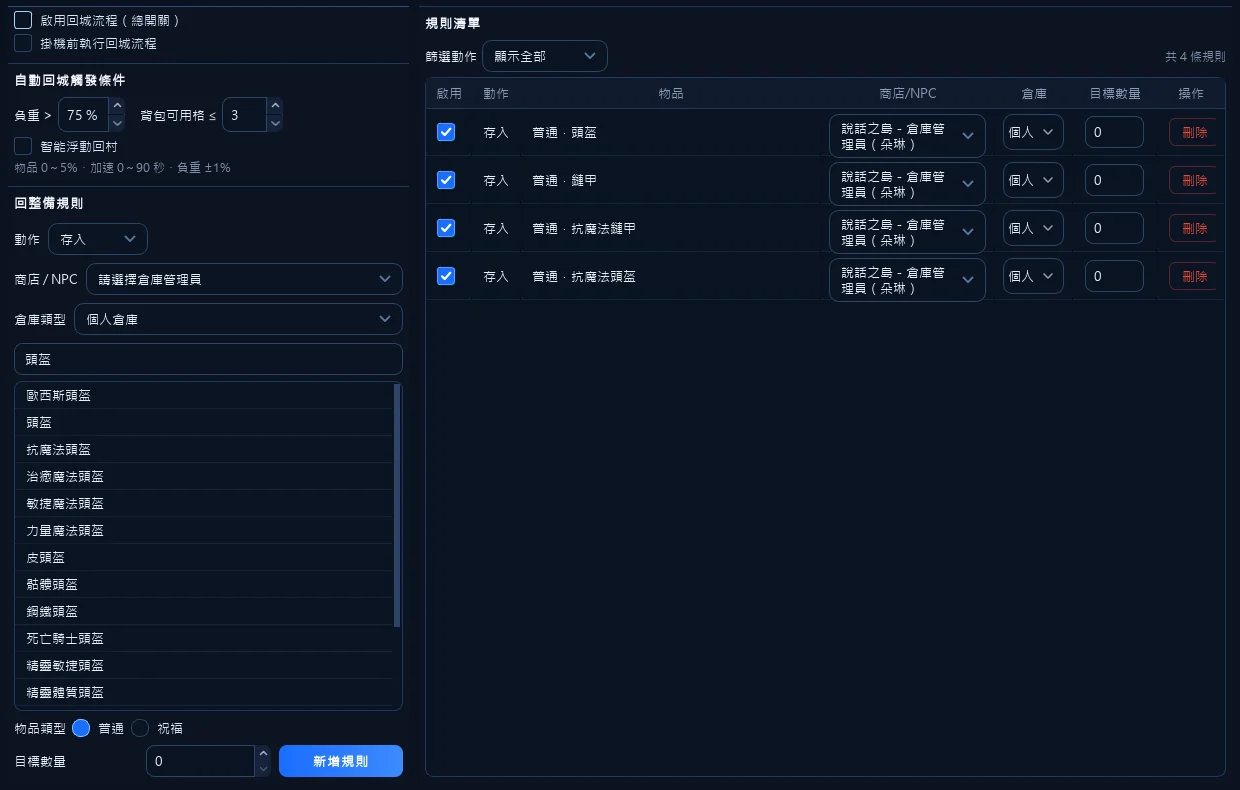Select 骷髏頭盔 in the item list
This screenshot has width=1240, height=790.
204,585
